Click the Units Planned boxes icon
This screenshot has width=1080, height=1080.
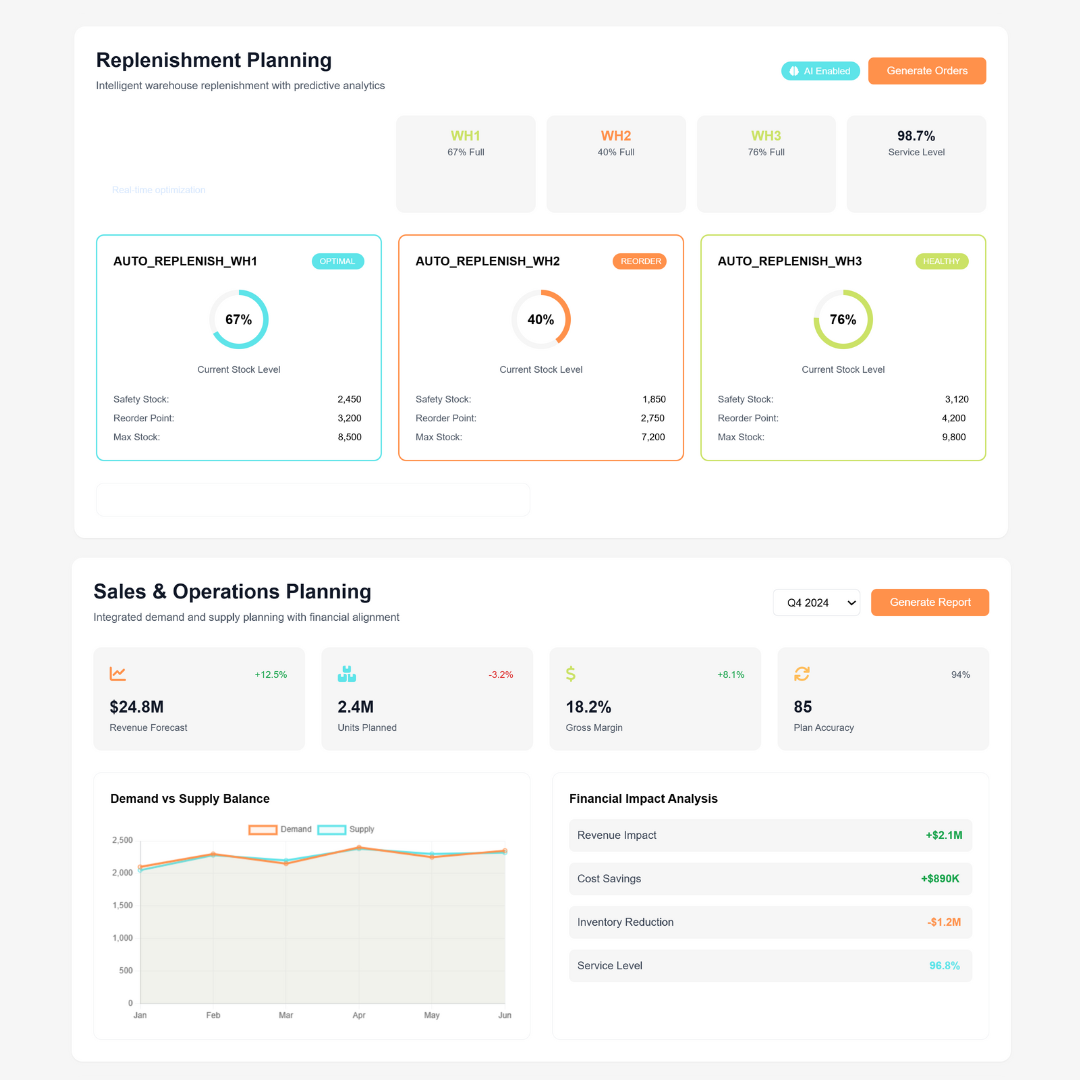coord(347,674)
